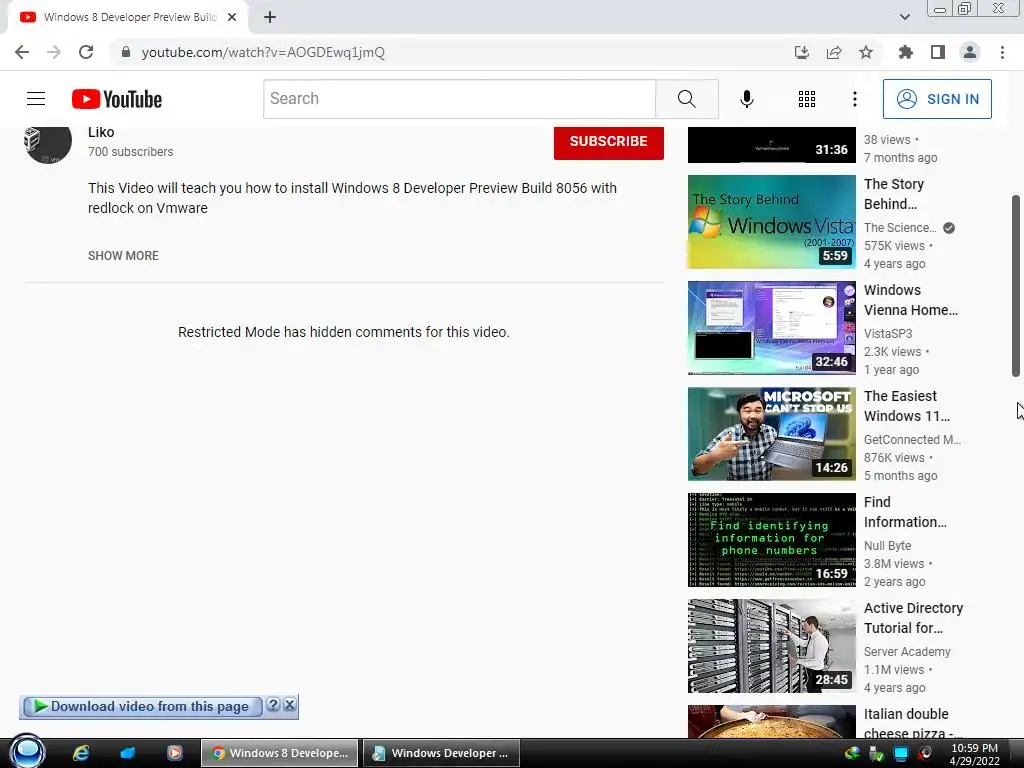The width and height of the screenshot is (1024, 768).
Task: Launch Internet Explorer from taskbar
Action: 81,753
